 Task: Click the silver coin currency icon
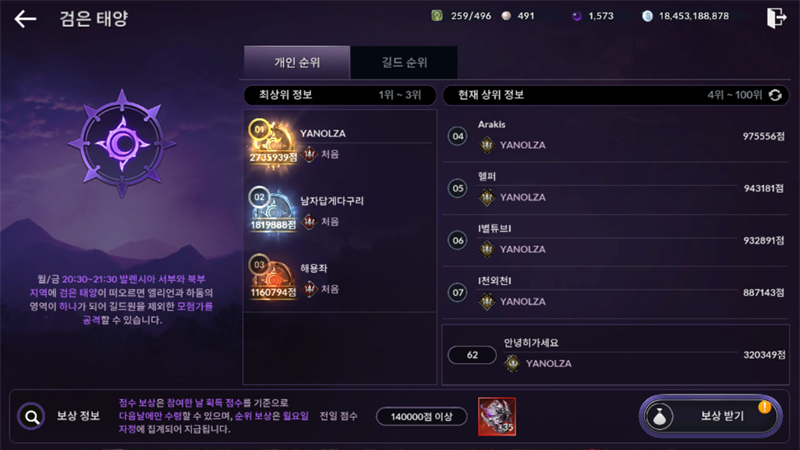click(x=647, y=16)
